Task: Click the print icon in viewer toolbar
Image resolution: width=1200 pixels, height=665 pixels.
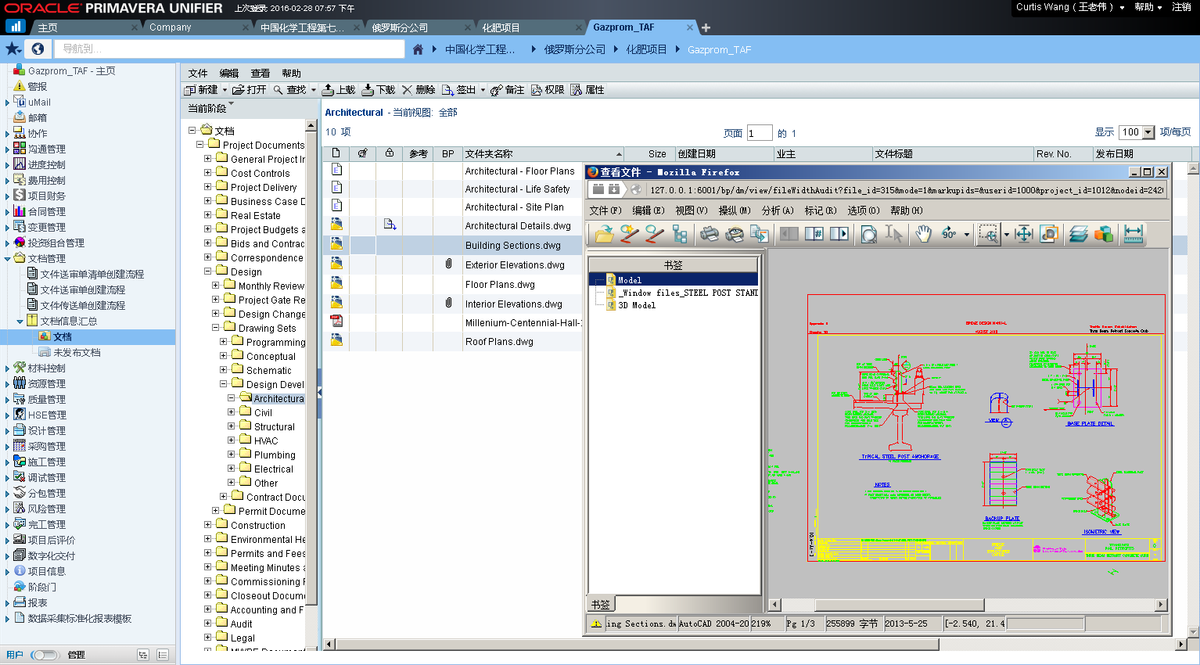Action: pos(709,234)
